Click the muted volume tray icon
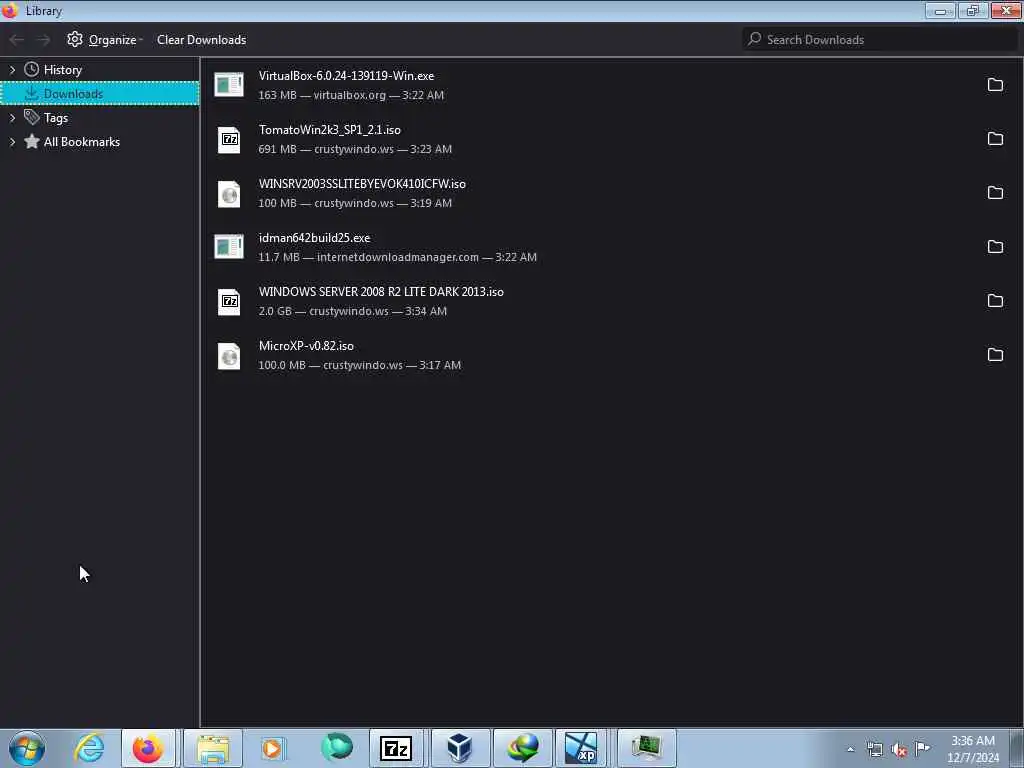The height and width of the screenshot is (768, 1024). tap(899, 750)
